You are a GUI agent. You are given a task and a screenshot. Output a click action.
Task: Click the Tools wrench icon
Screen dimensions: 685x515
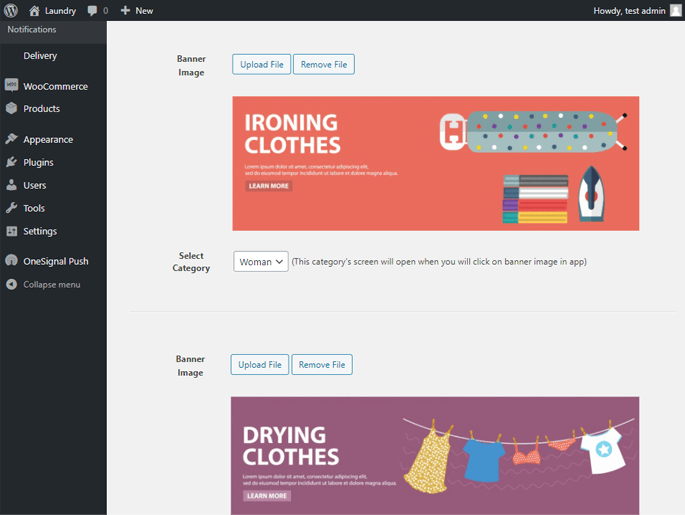coord(11,208)
